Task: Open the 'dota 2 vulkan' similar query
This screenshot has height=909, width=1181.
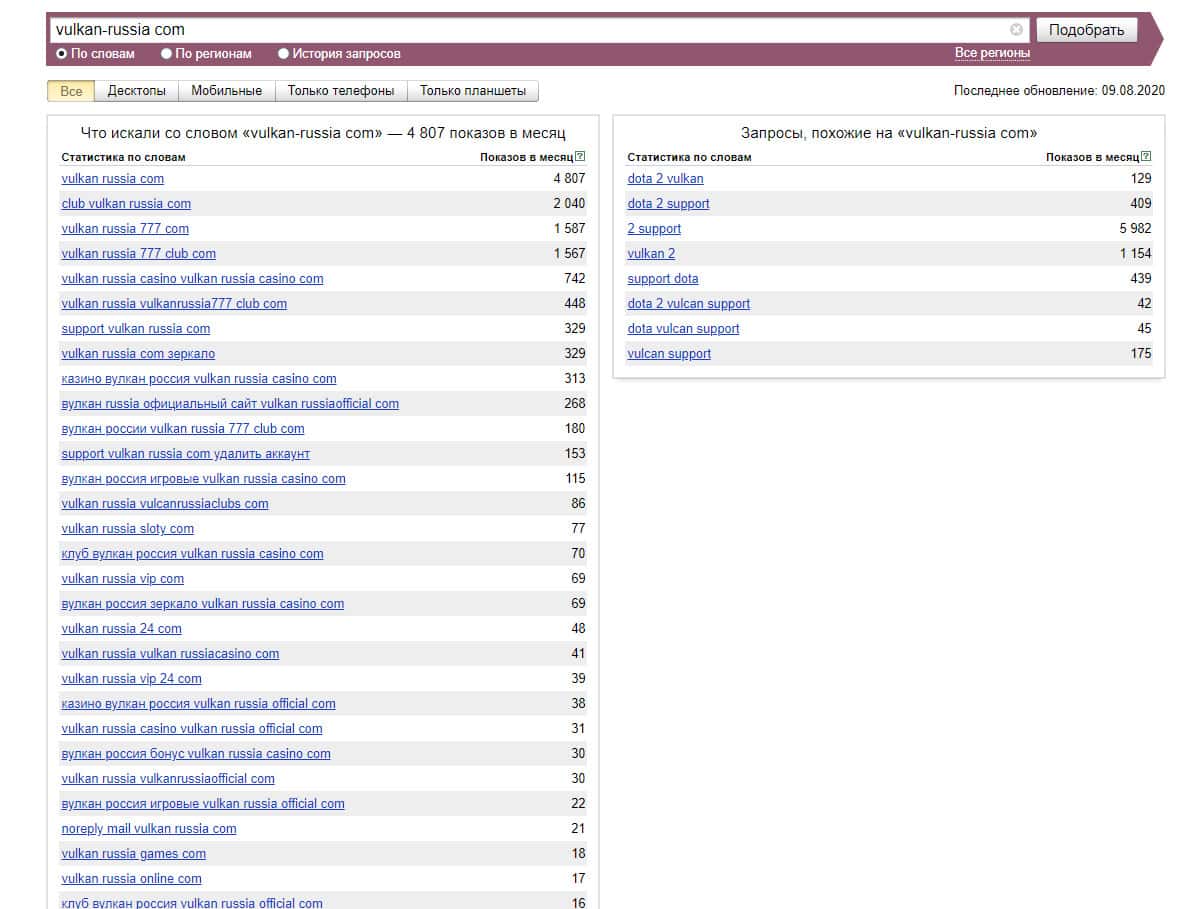Action: [x=665, y=179]
